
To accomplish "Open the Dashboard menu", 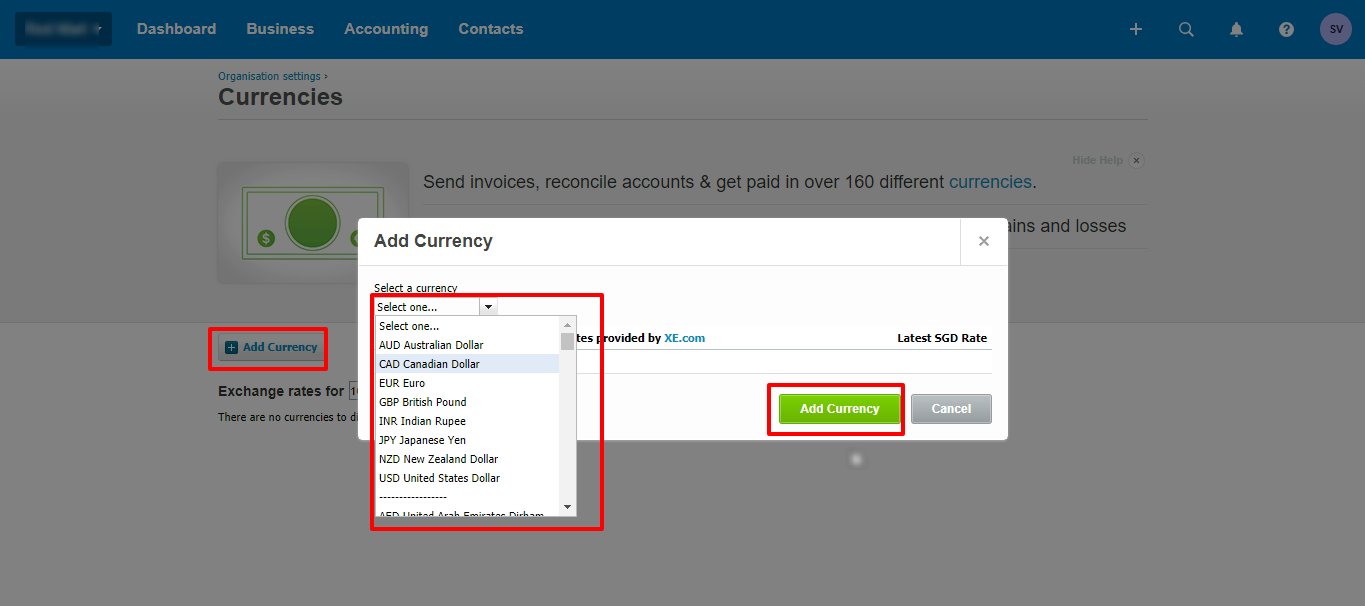I will (176, 29).
